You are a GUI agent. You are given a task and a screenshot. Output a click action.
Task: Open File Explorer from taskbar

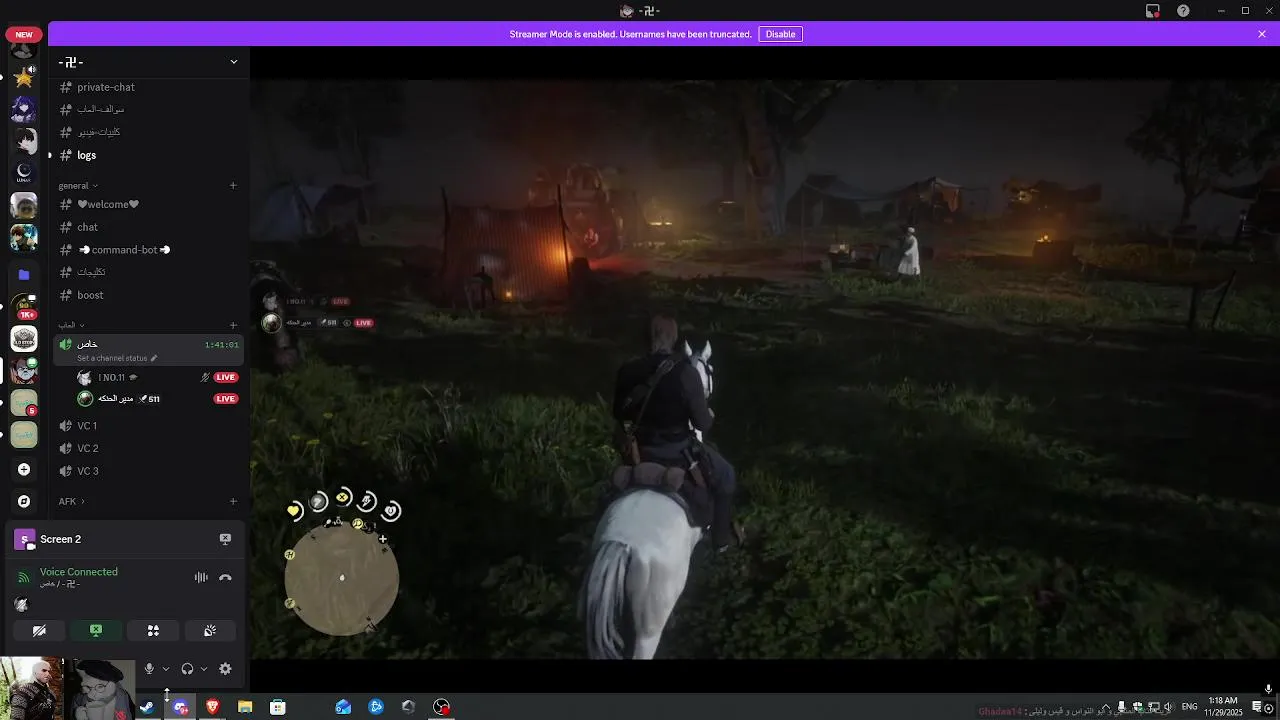[x=245, y=707]
